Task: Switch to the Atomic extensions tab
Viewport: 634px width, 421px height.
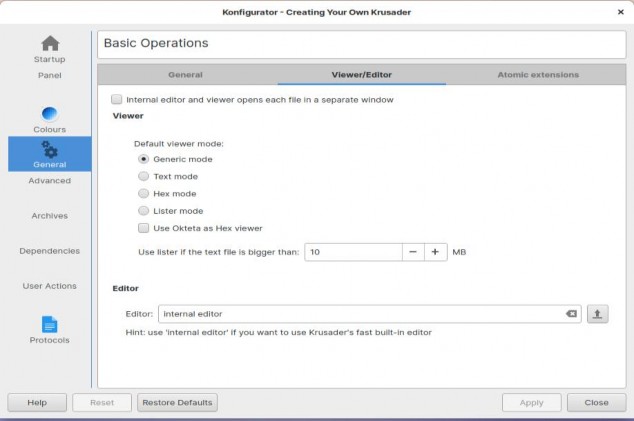Action: click(538, 75)
